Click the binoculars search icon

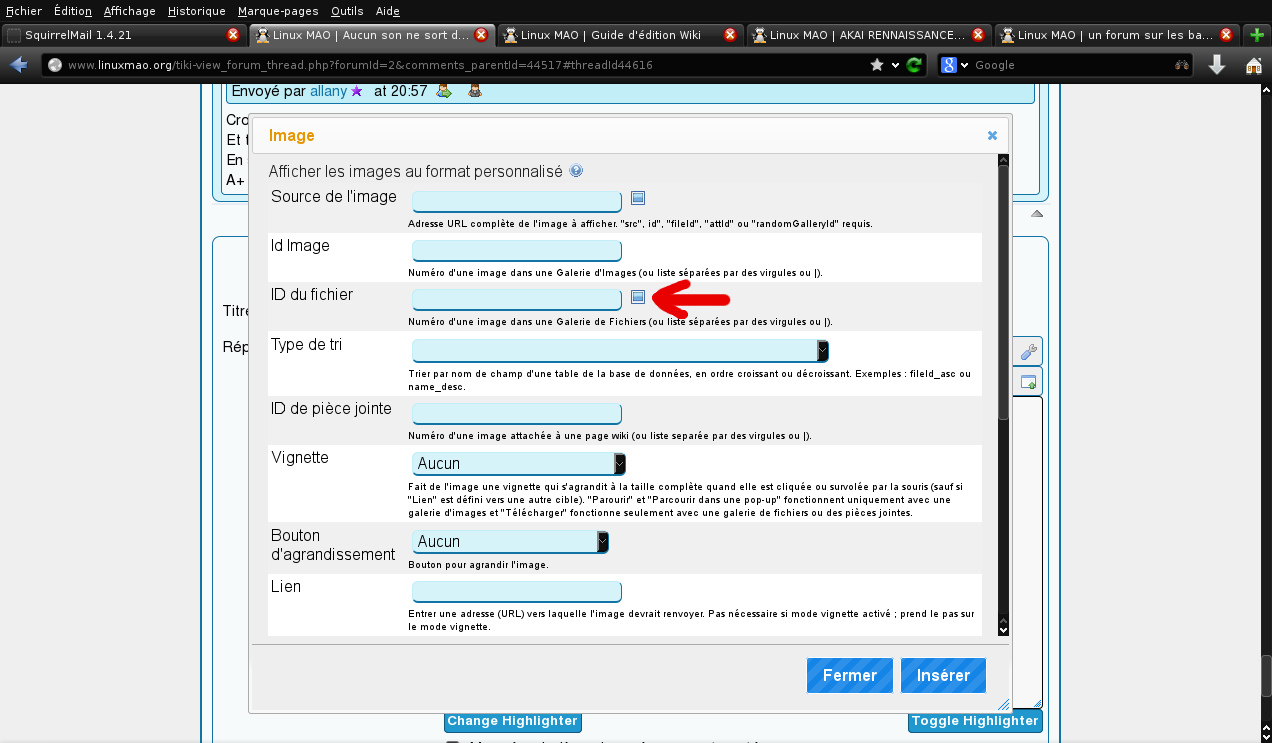[1182, 65]
